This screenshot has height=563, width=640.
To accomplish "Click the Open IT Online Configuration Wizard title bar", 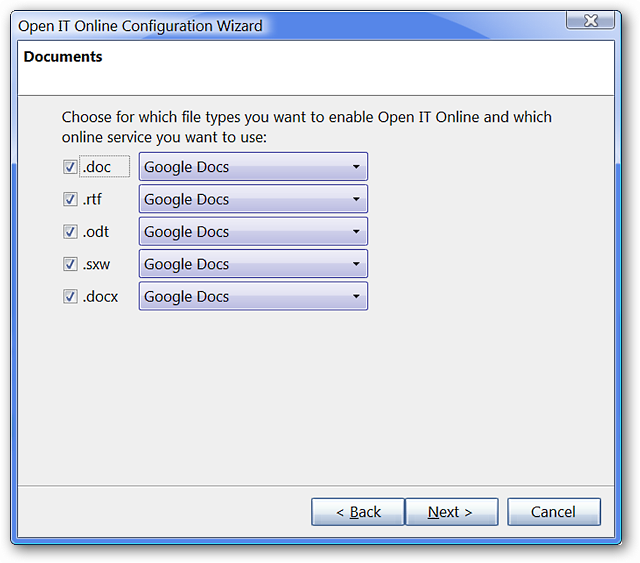I will coord(286,26).
